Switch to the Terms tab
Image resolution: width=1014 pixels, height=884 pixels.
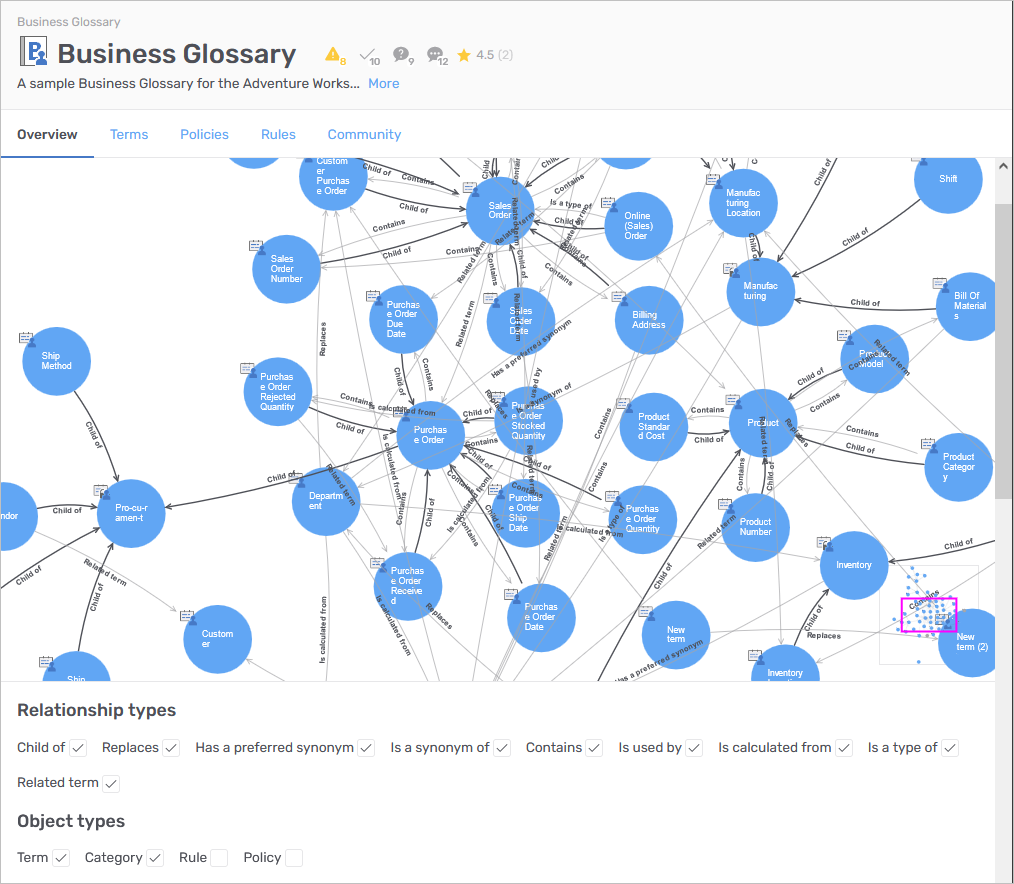click(129, 134)
